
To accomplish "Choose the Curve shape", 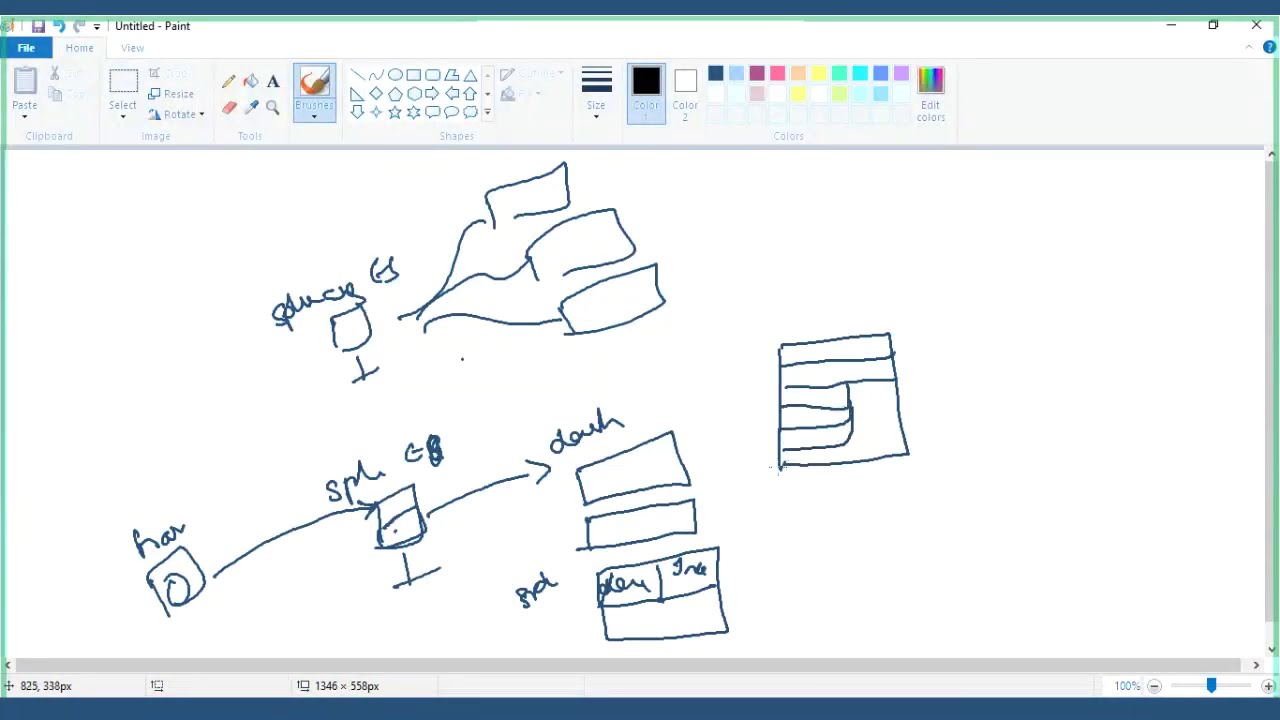I will (x=376, y=75).
